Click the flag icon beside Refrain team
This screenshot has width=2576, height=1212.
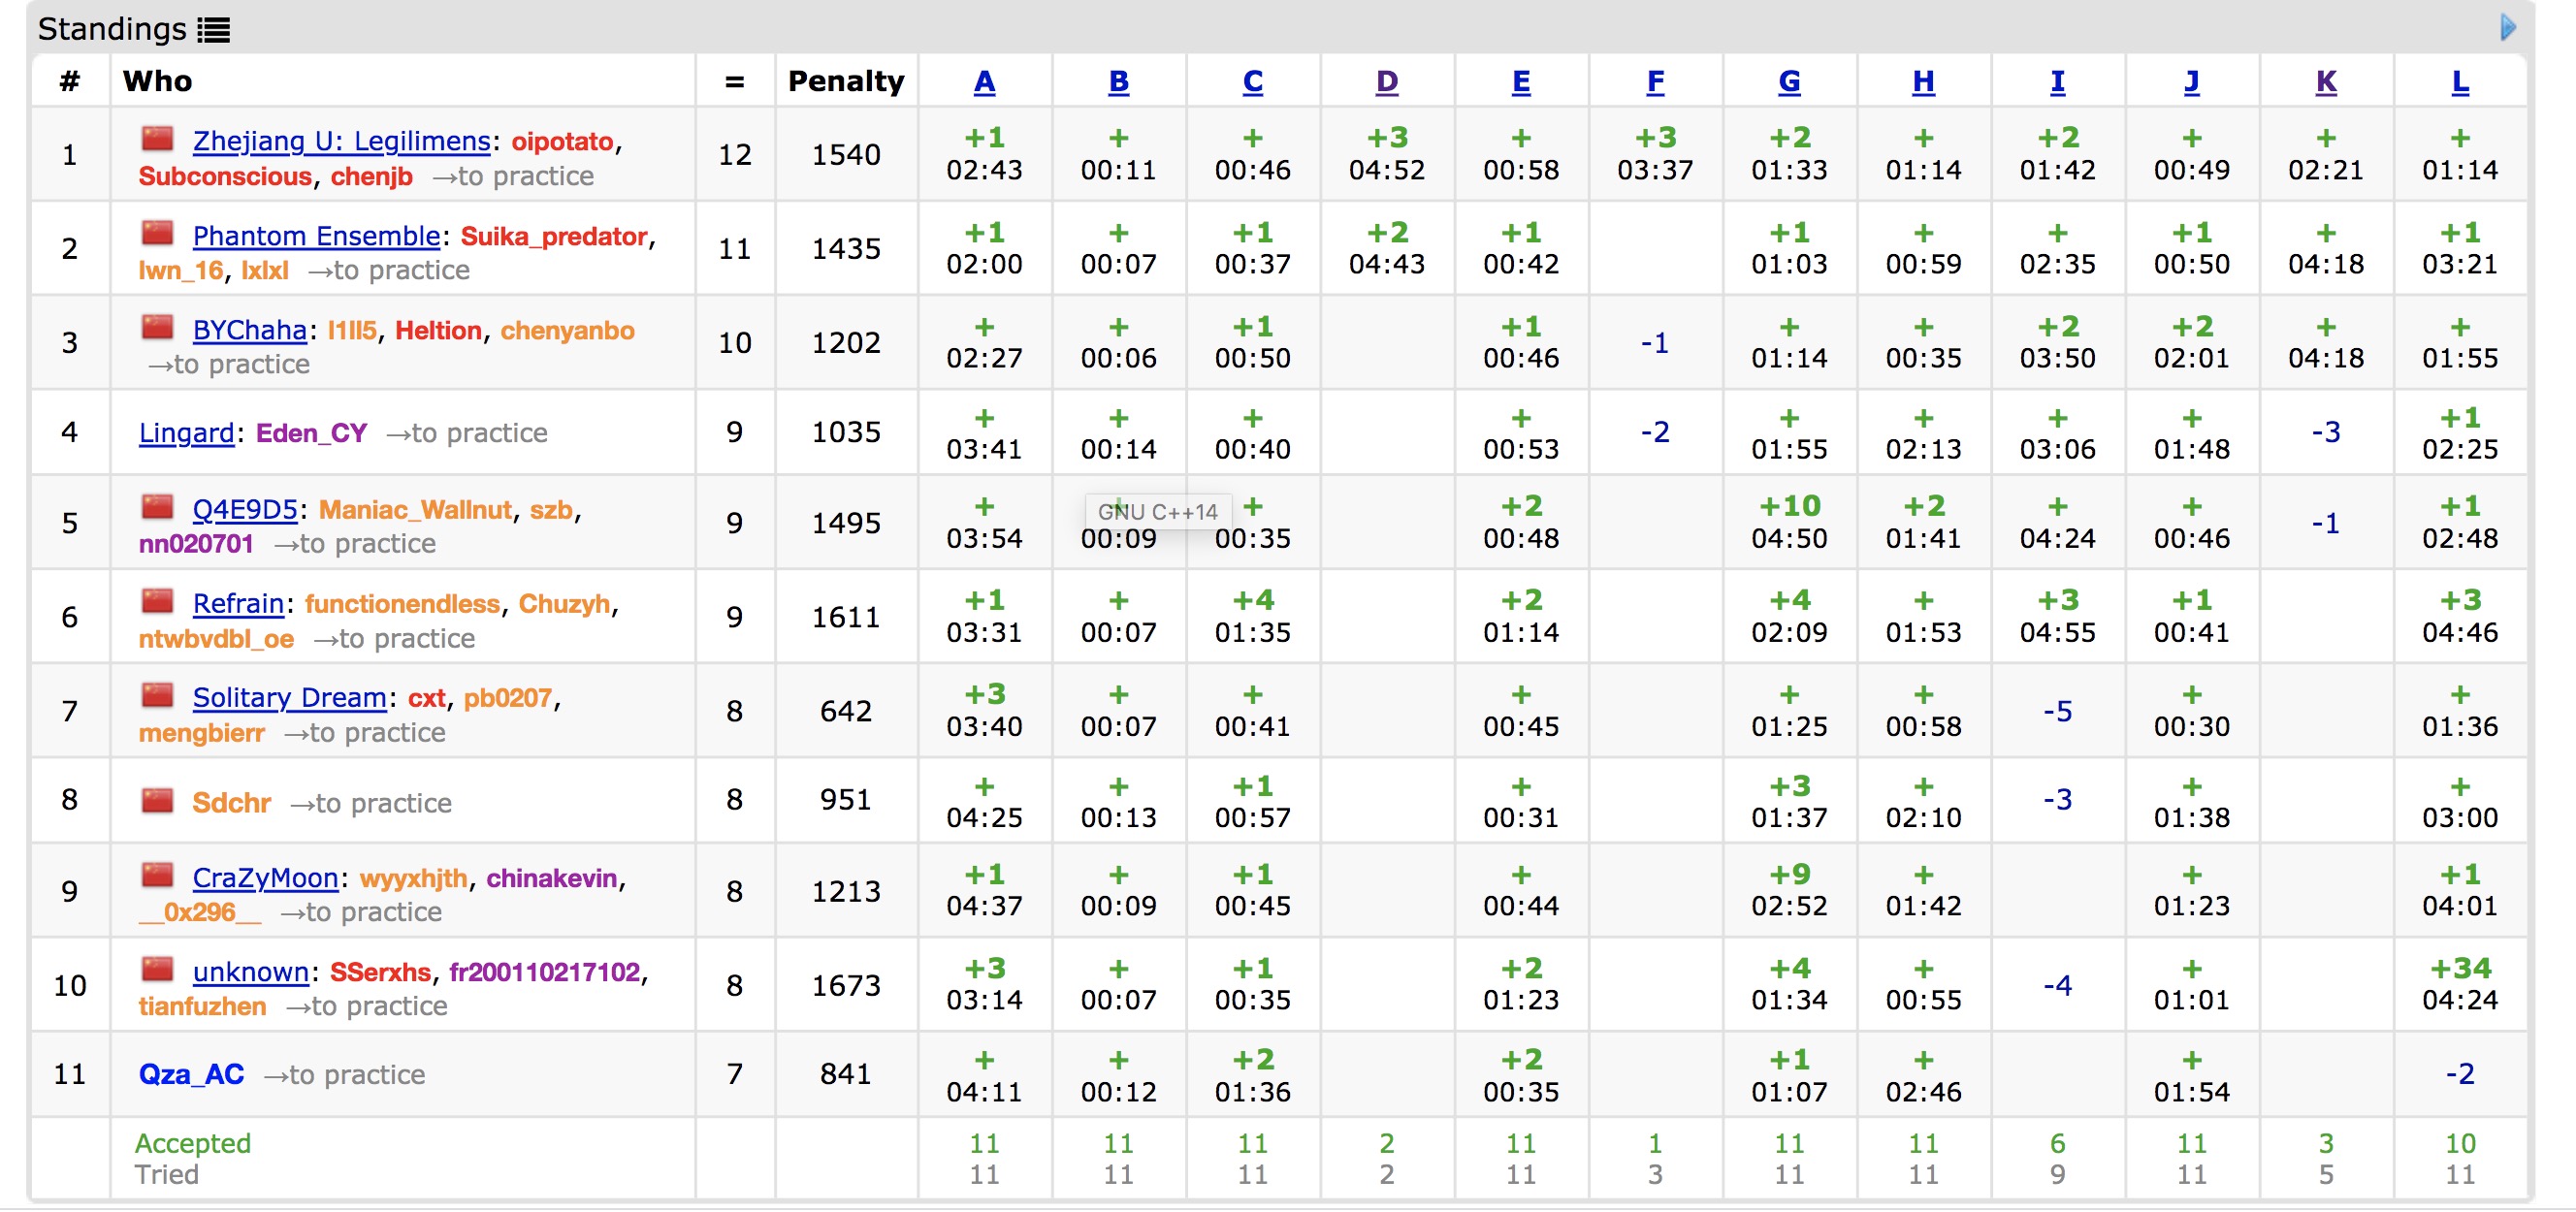pyautogui.click(x=158, y=602)
